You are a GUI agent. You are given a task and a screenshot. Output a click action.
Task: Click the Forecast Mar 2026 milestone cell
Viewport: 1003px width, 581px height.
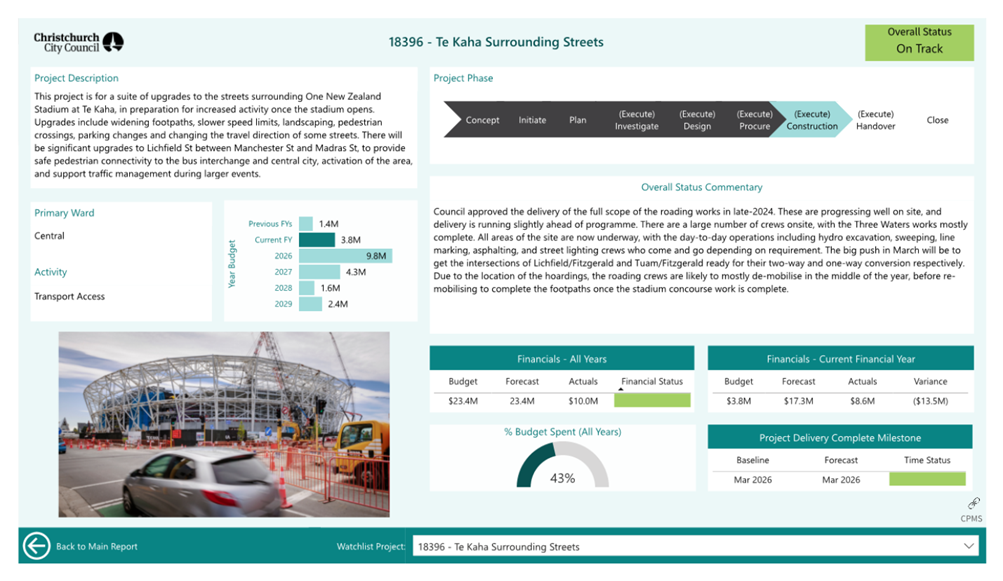841,480
